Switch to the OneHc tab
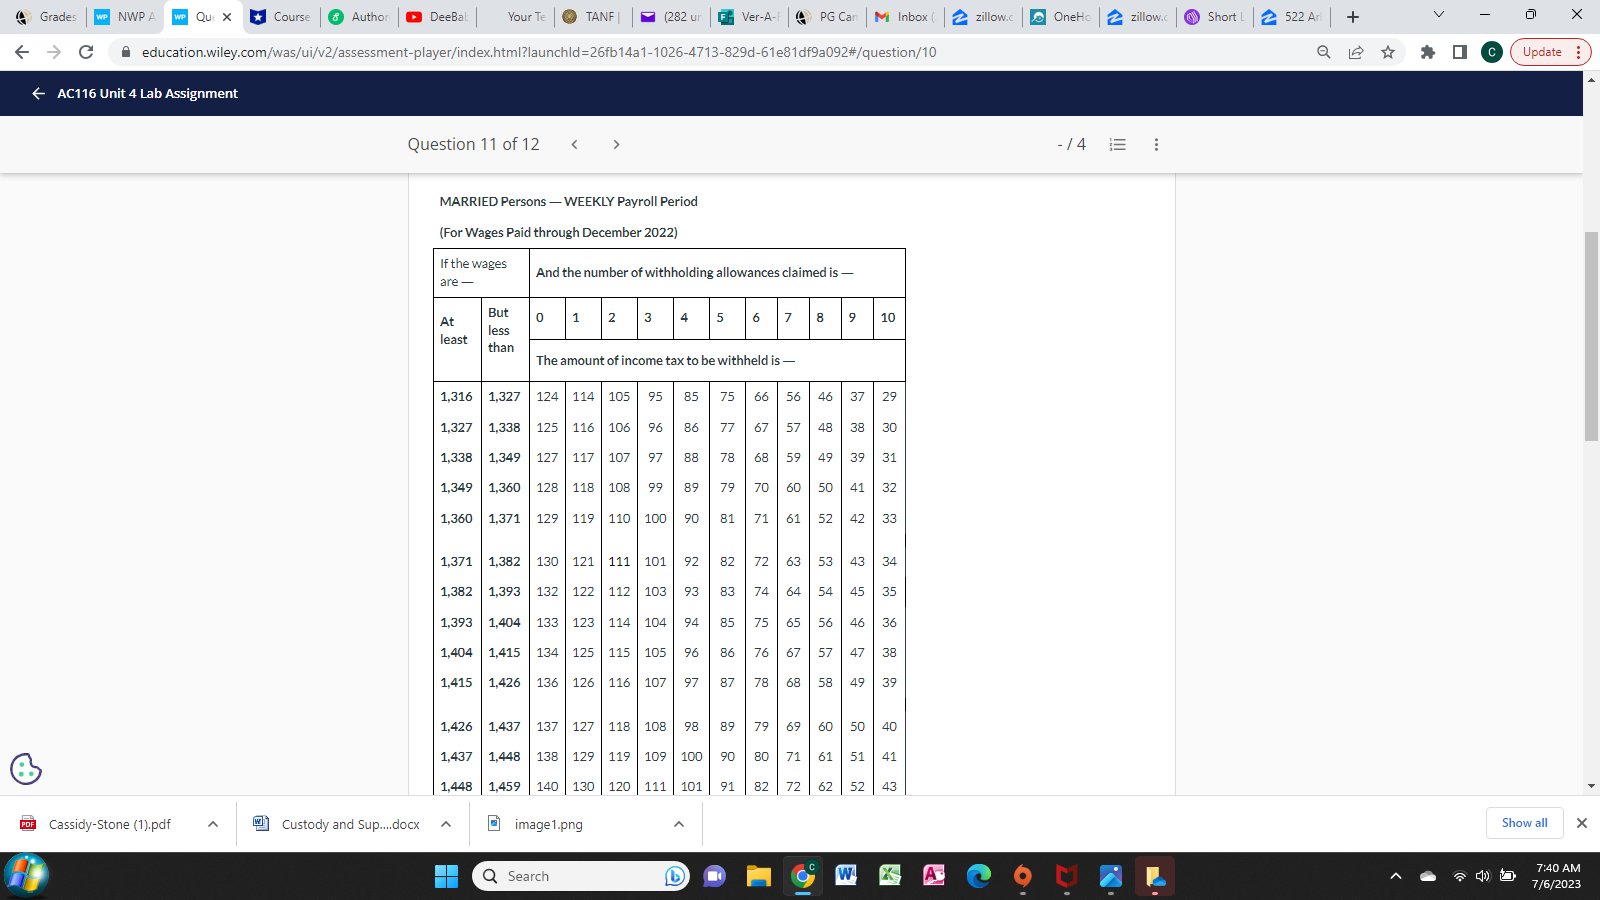Image resolution: width=1600 pixels, height=900 pixels. pos(1061,16)
